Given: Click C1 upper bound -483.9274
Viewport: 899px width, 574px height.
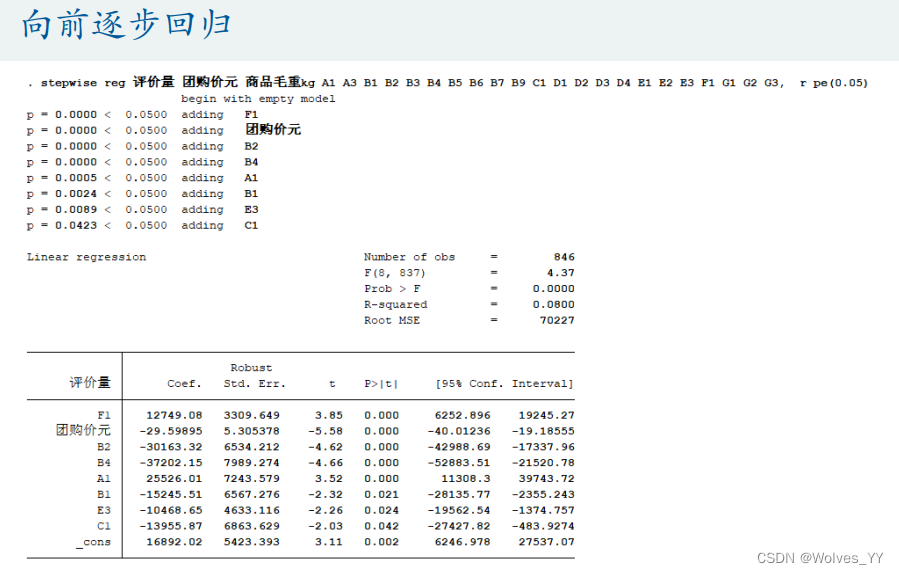Looking at the screenshot, I should coord(543,526).
